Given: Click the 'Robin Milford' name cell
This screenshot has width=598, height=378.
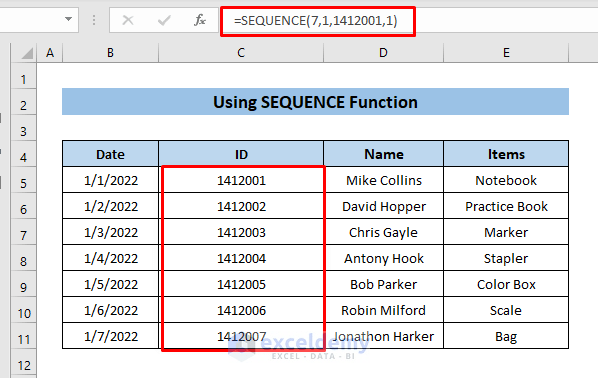Looking at the screenshot, I should click(x=383, y=310).
